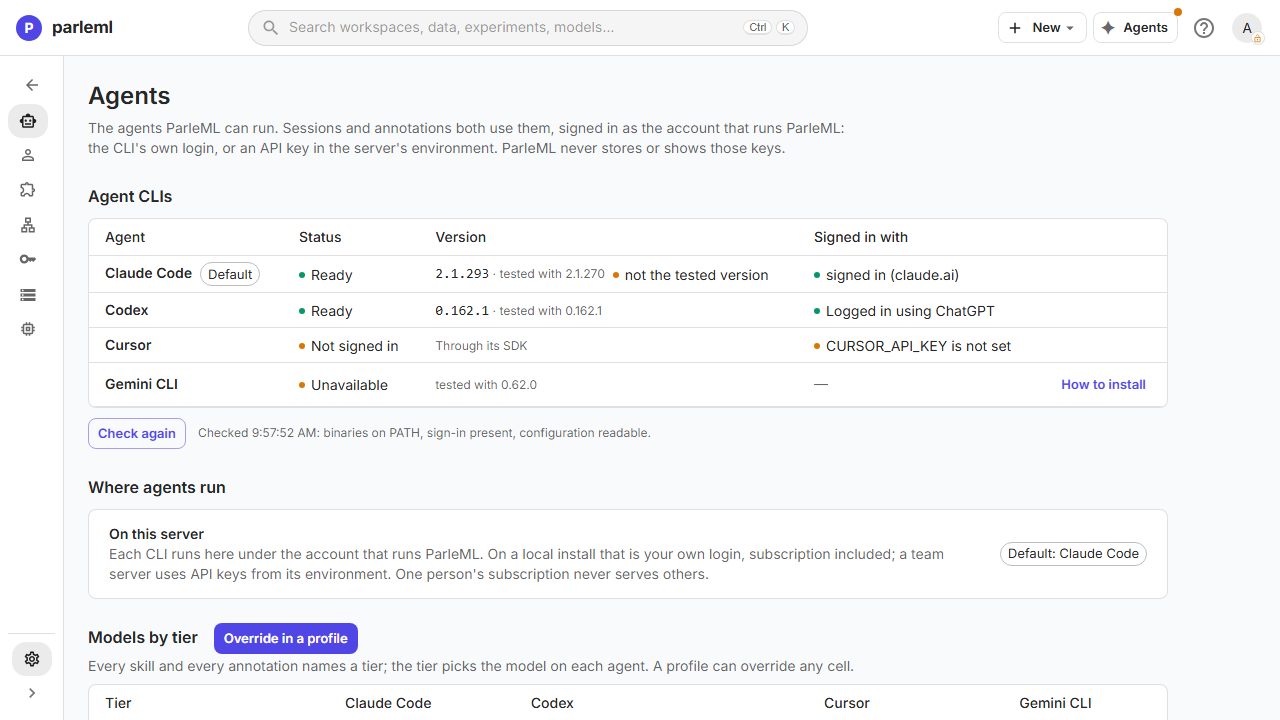1280x720 pixels.
Task: Open the hierarchy diagram icon in sidebar
Action: click(x=28, y=225)
